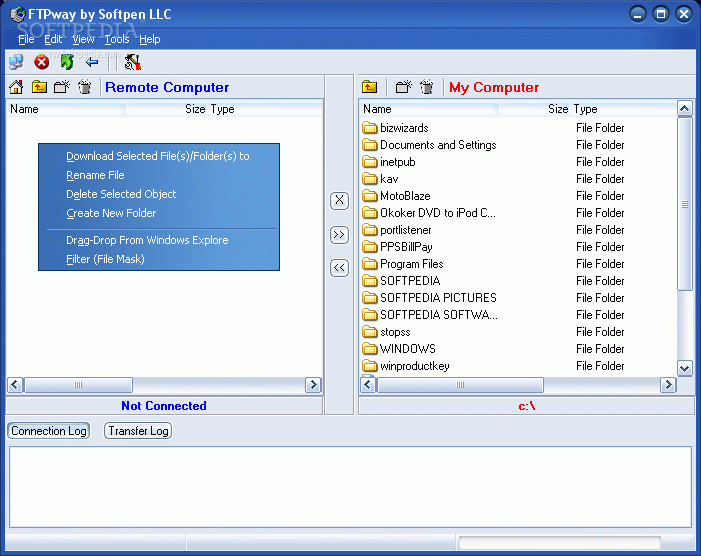This screenshot has height=556, width=701.
Task: Click the blue back arrow icon
Action: pos(92,62)
